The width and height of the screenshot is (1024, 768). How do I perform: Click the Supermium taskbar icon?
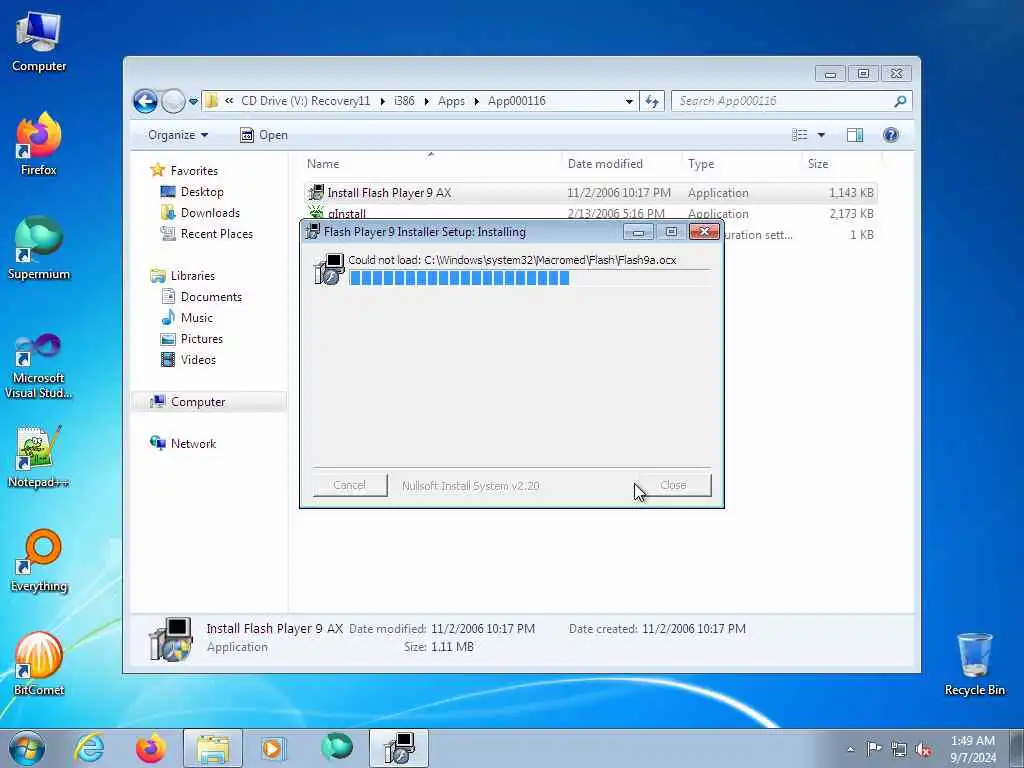pyautogui.click(x=337, y=747)
